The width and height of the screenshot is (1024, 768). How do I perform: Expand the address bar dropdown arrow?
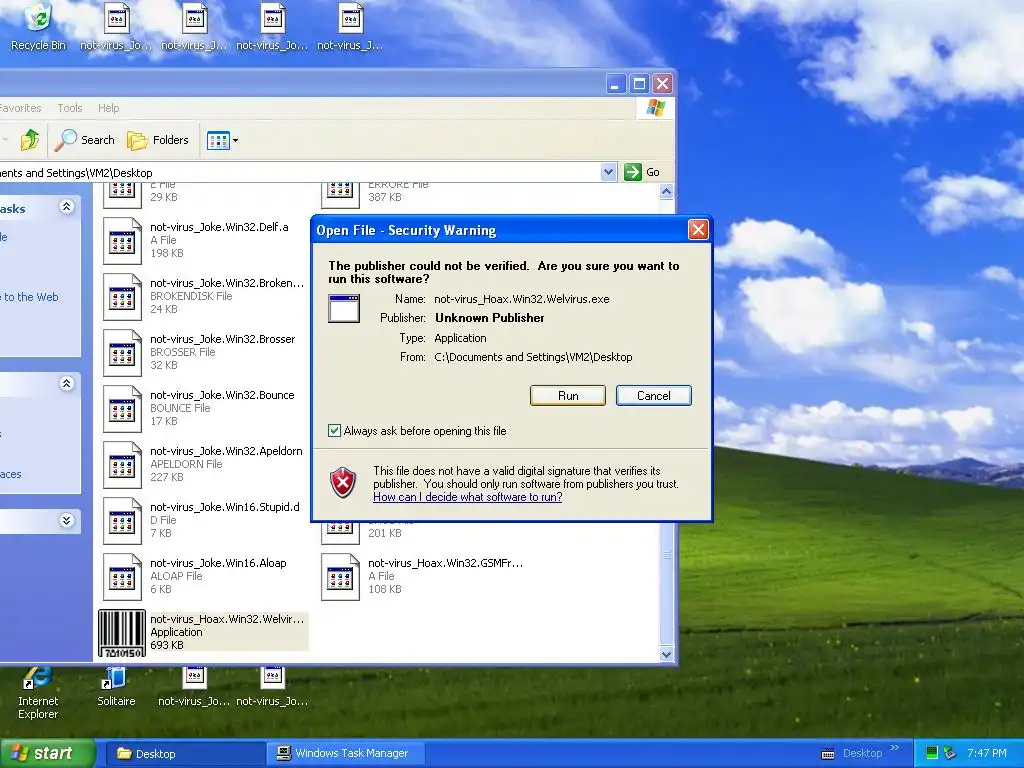[609, 172]
